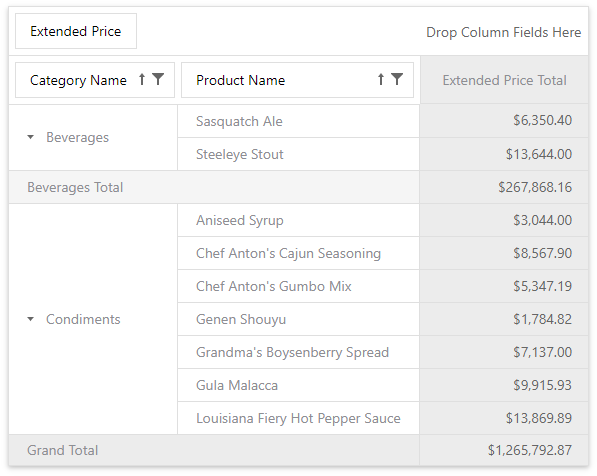Click the Category Name sort arrow icon
597x476 pixels.
pos(142,79)
